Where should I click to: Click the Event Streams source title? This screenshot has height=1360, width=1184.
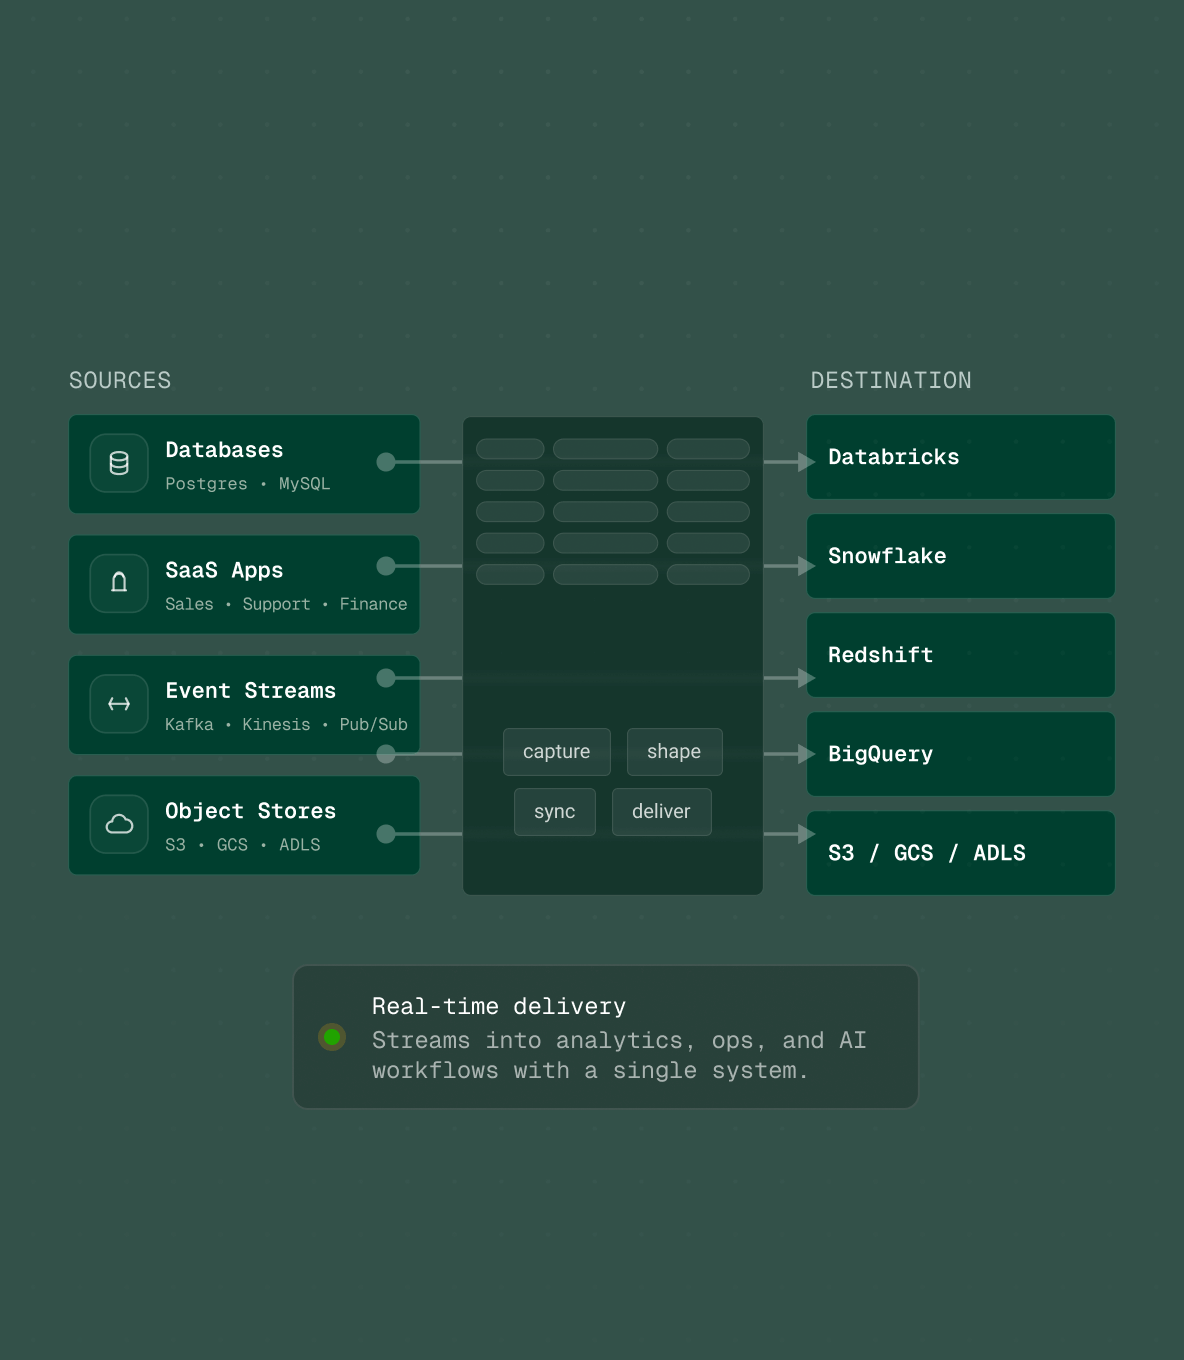[250, 691]
